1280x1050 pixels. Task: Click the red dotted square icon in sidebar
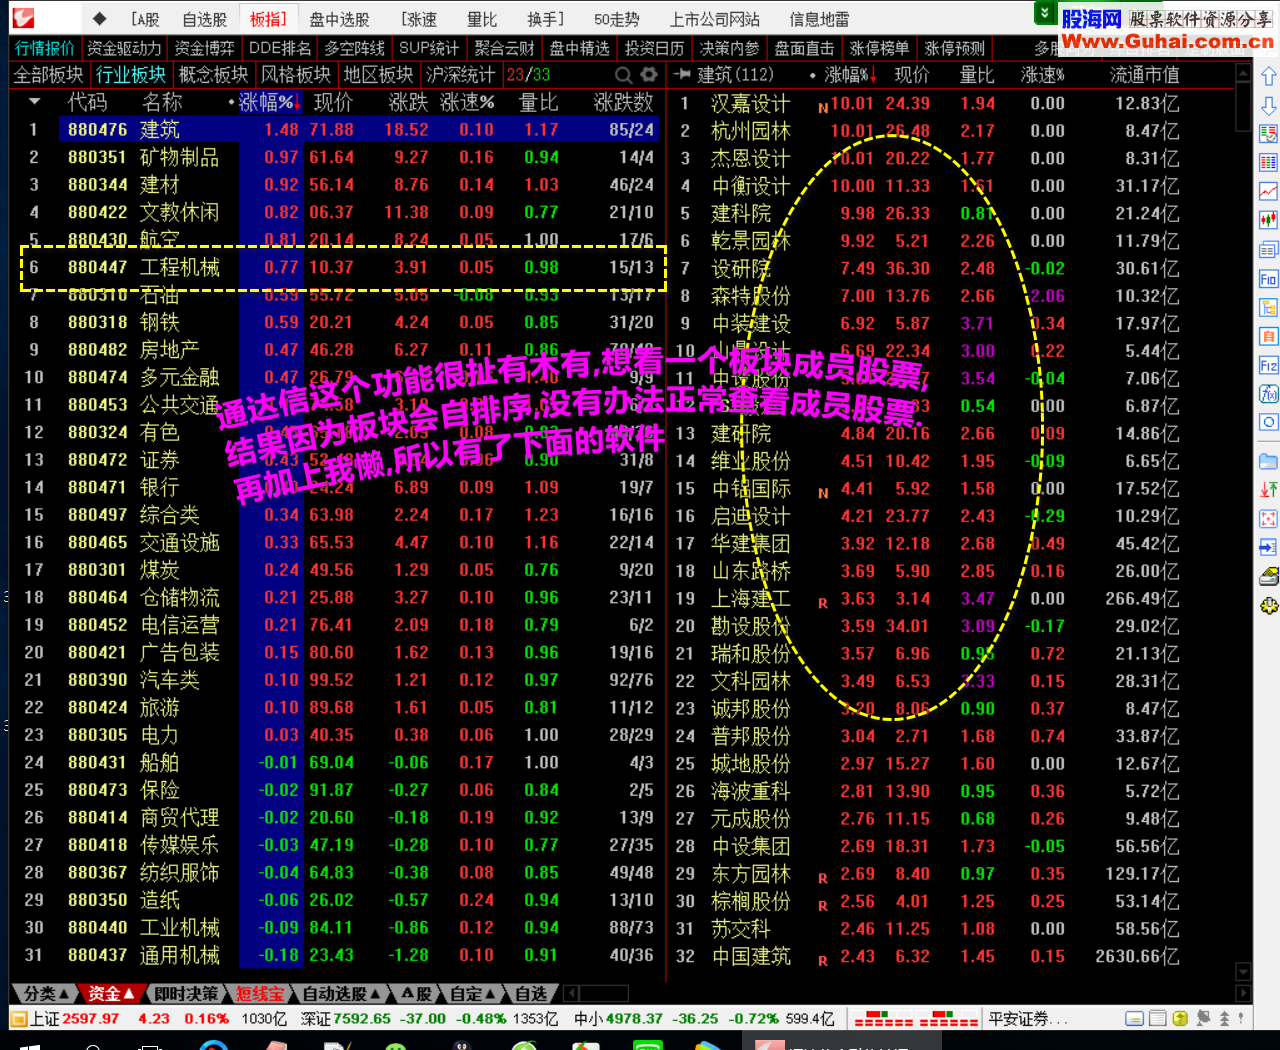(1268, 519)
